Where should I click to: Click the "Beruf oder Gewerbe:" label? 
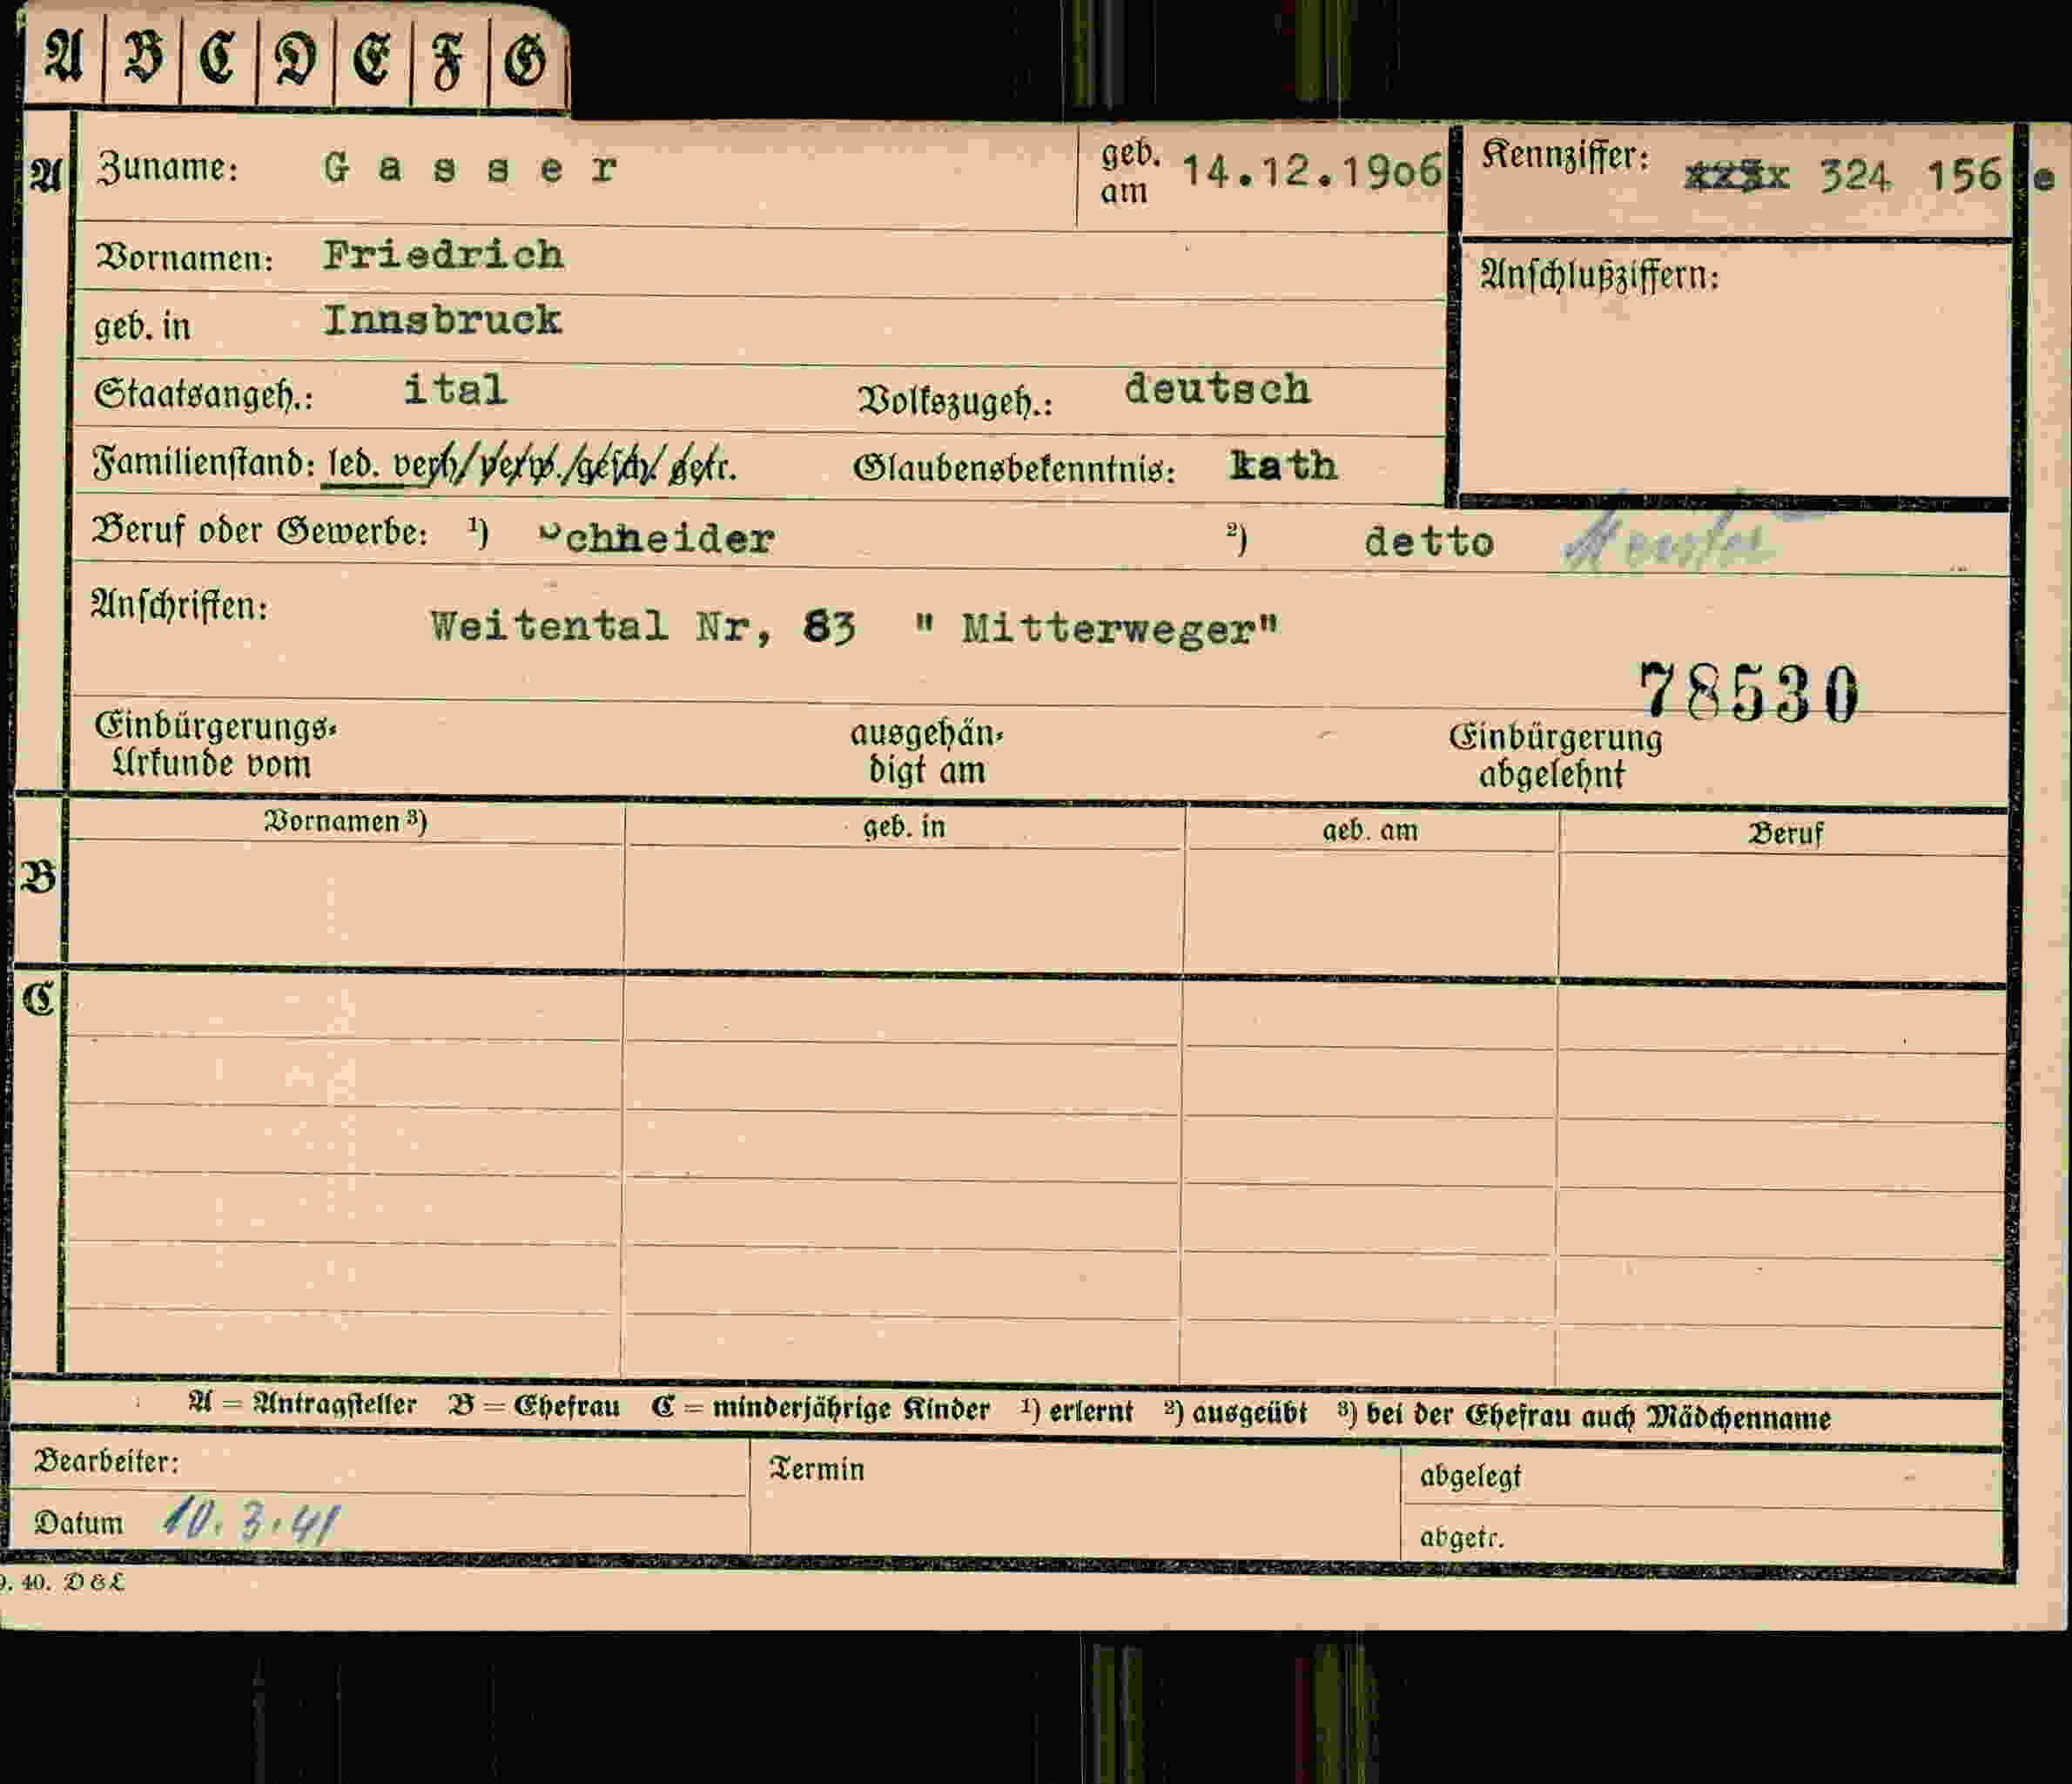(x=260, y=531)
